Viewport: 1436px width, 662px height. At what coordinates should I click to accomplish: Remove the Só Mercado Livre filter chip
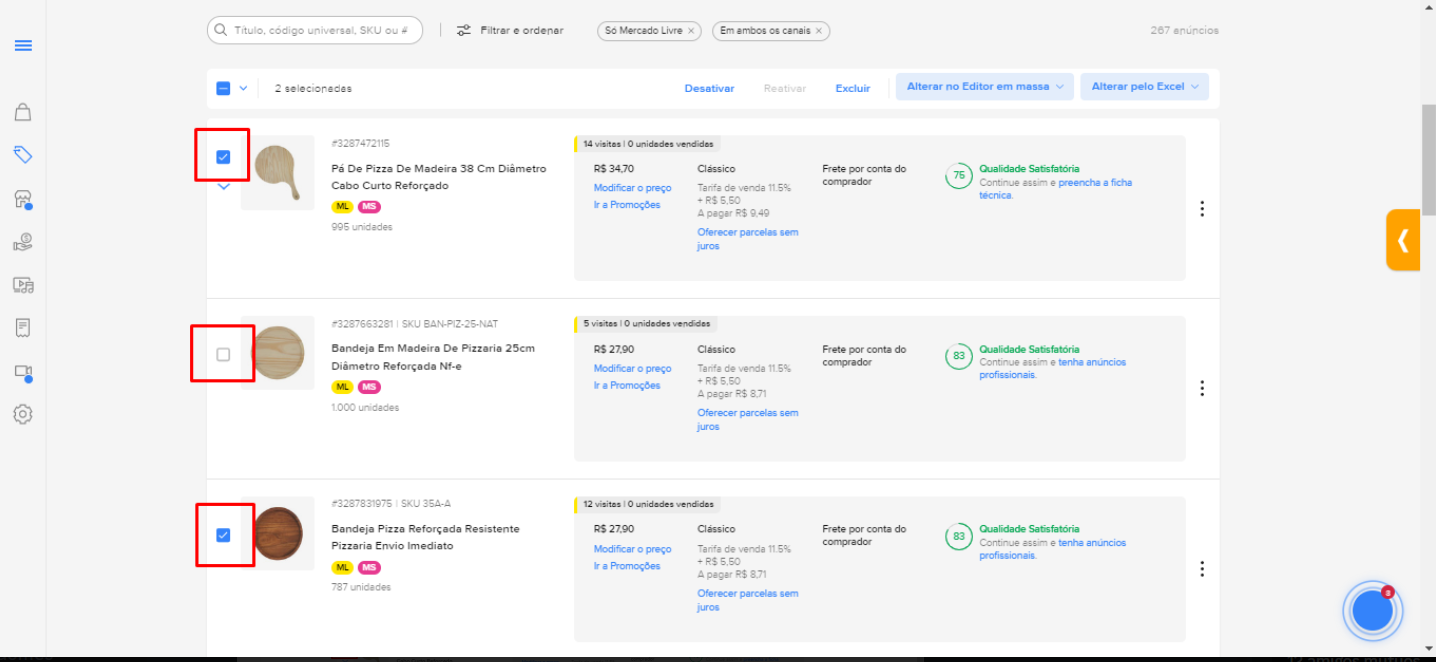691,31
